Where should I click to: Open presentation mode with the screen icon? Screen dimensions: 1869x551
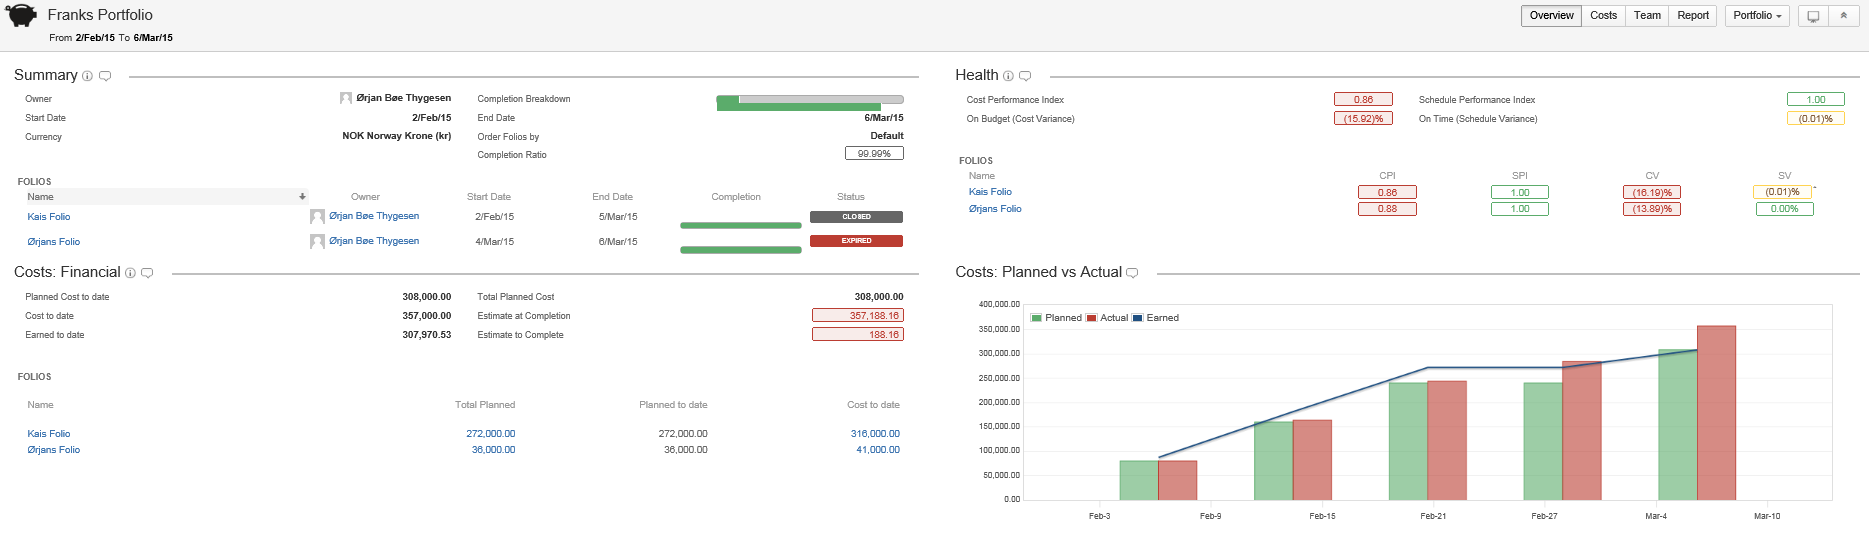point(1813,16)
